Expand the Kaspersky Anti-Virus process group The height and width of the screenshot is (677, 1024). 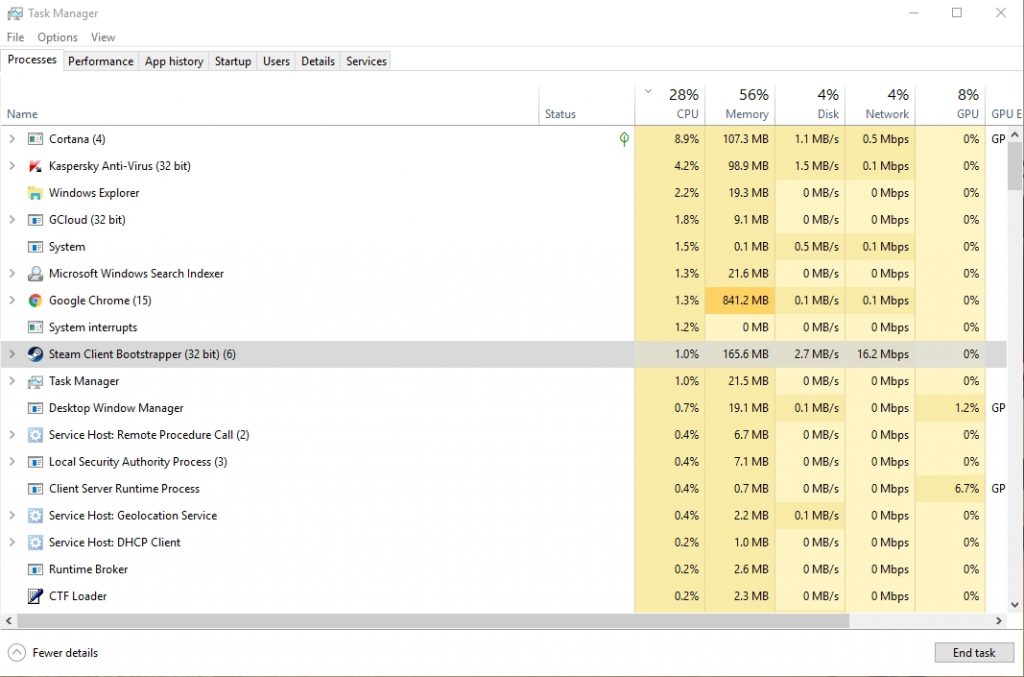pos(12,166)
